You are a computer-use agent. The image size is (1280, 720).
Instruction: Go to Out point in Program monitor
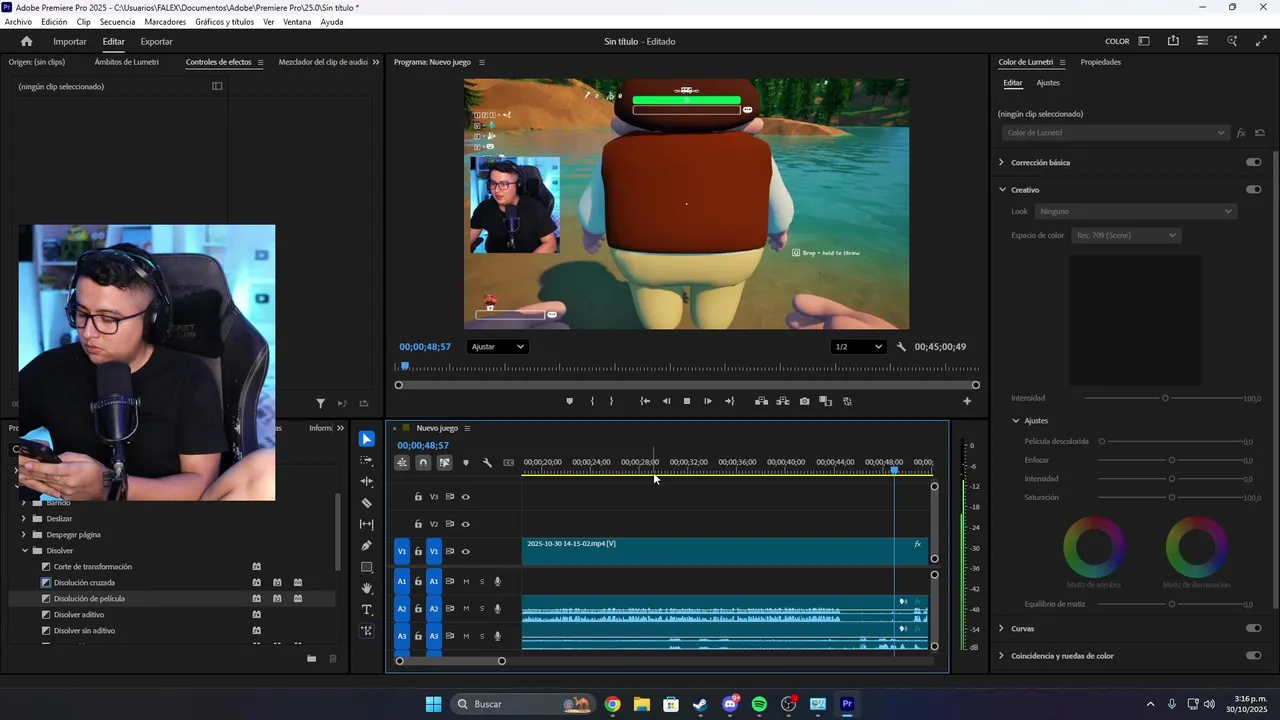[730, 401]
